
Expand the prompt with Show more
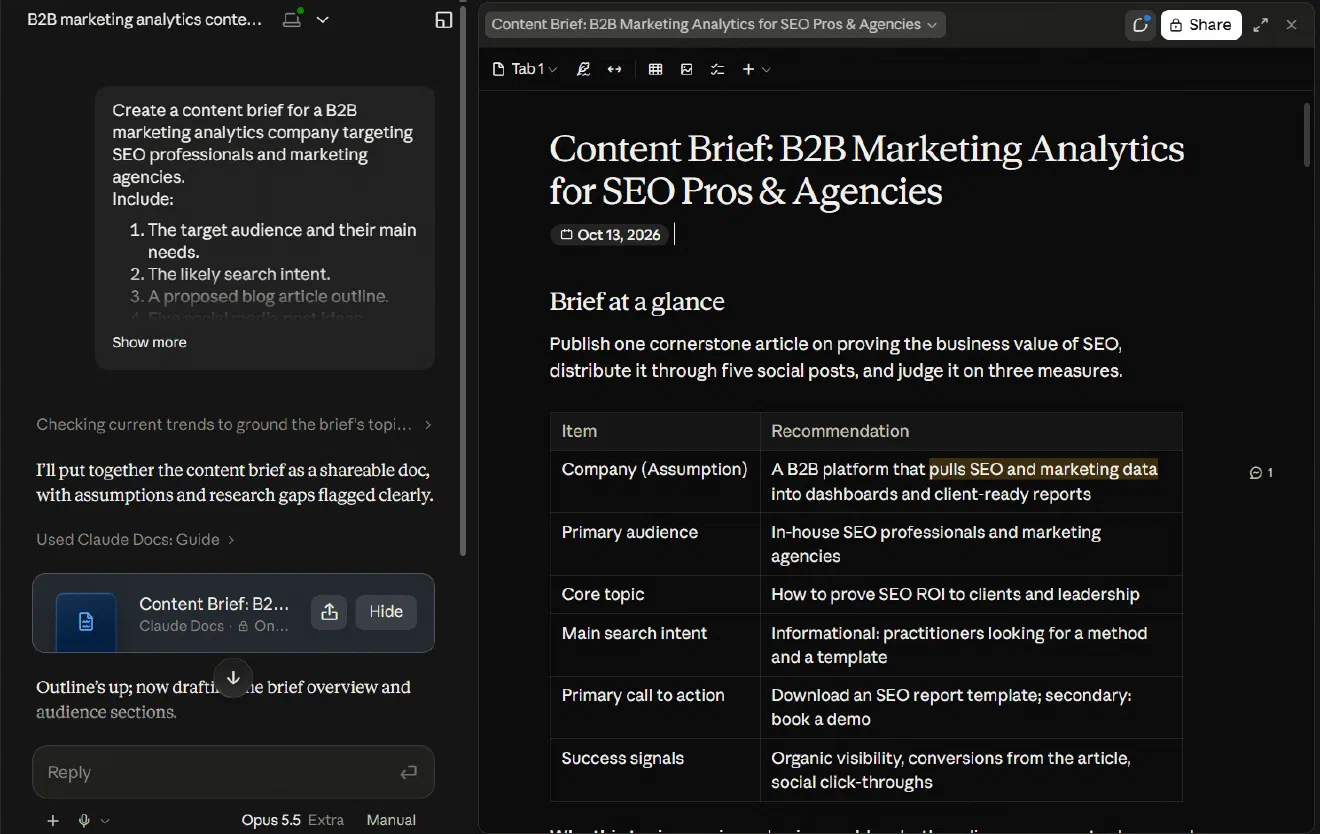click(x=149, y=342)
